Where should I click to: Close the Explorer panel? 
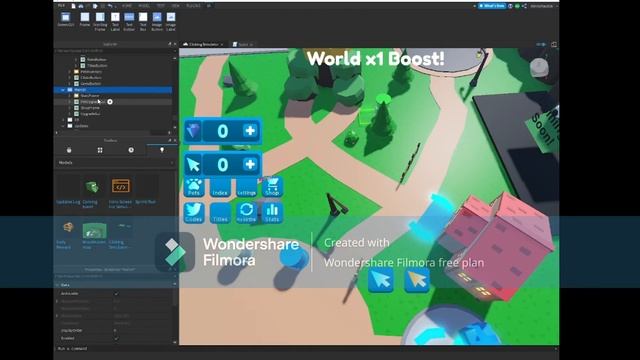pyautogui.click(x=175, y=44)
